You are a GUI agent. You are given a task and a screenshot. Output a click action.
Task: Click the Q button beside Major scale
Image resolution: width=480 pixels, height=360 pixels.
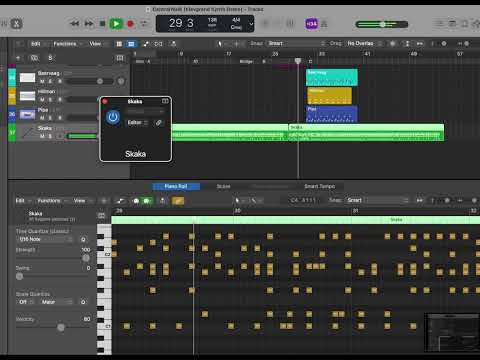(83, 302)
